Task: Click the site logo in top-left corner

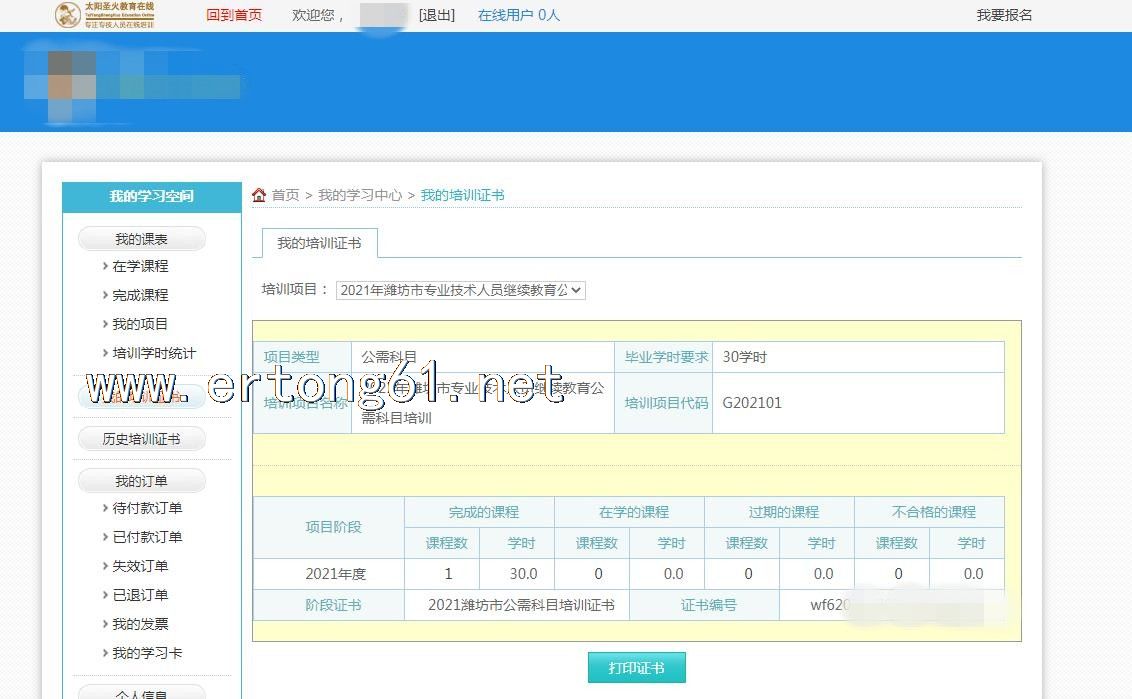Action: point(104,15)
